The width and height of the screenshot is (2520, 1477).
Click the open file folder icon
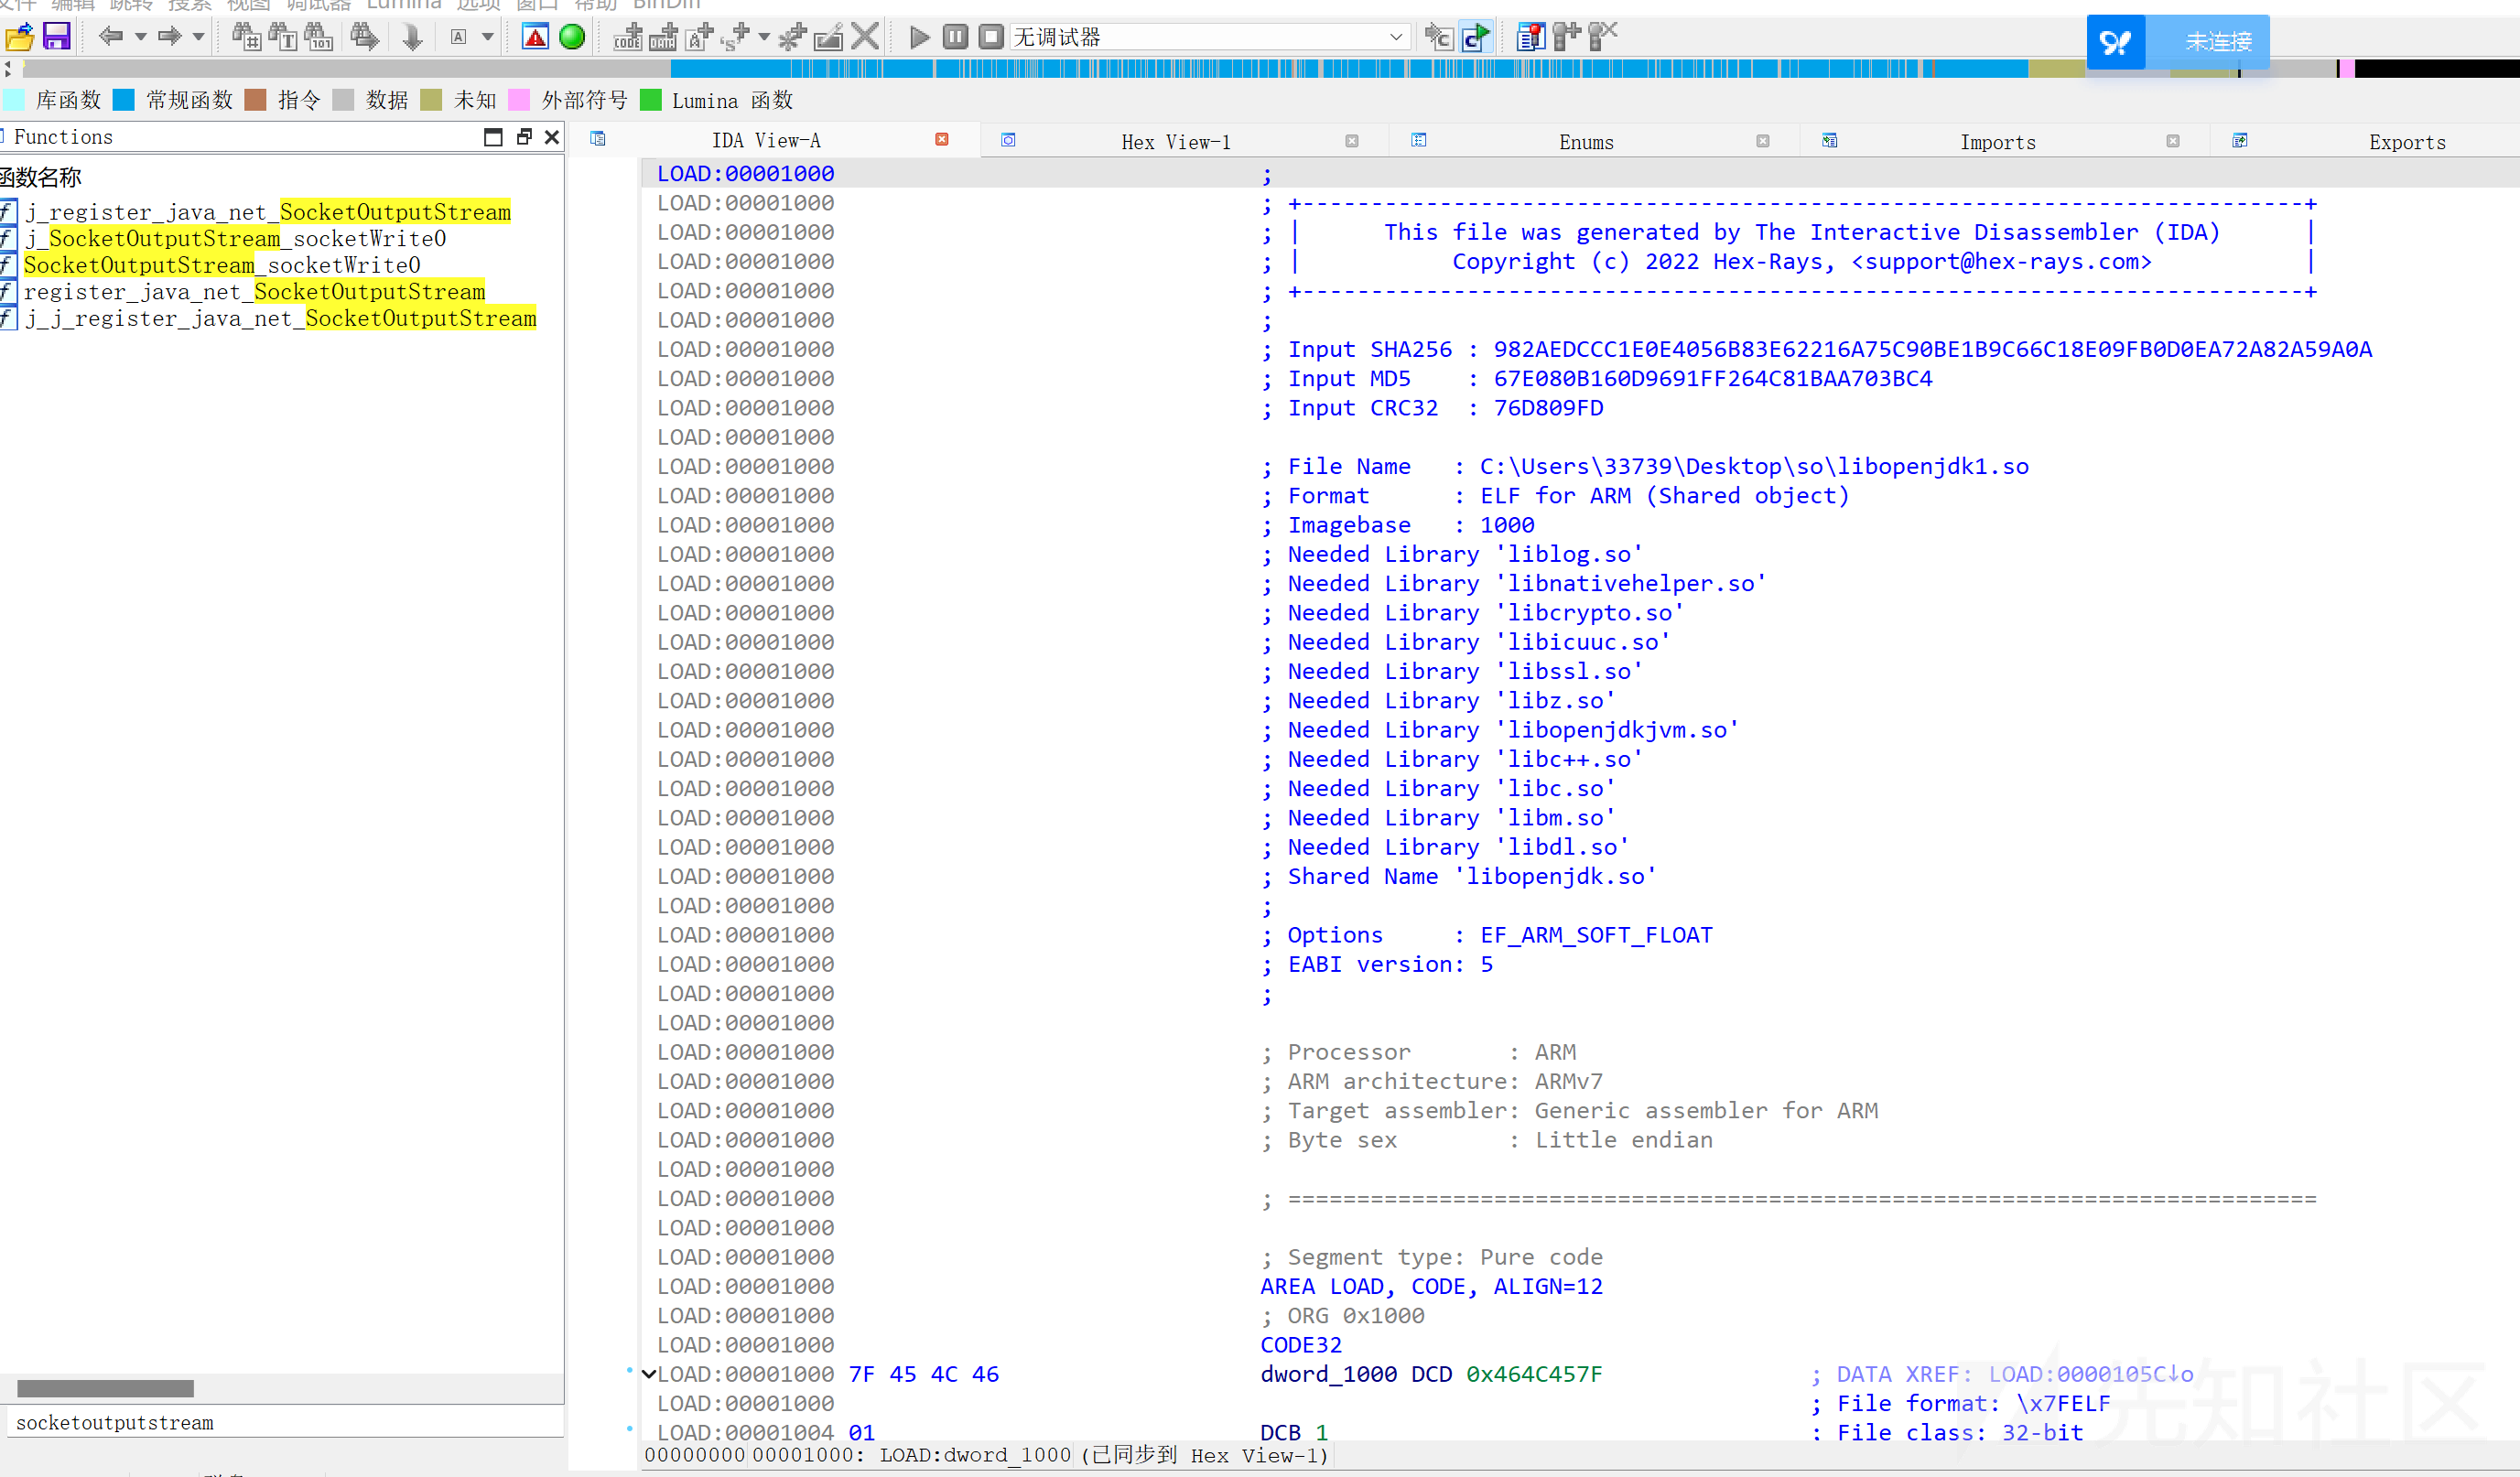[x=19, y=38]
